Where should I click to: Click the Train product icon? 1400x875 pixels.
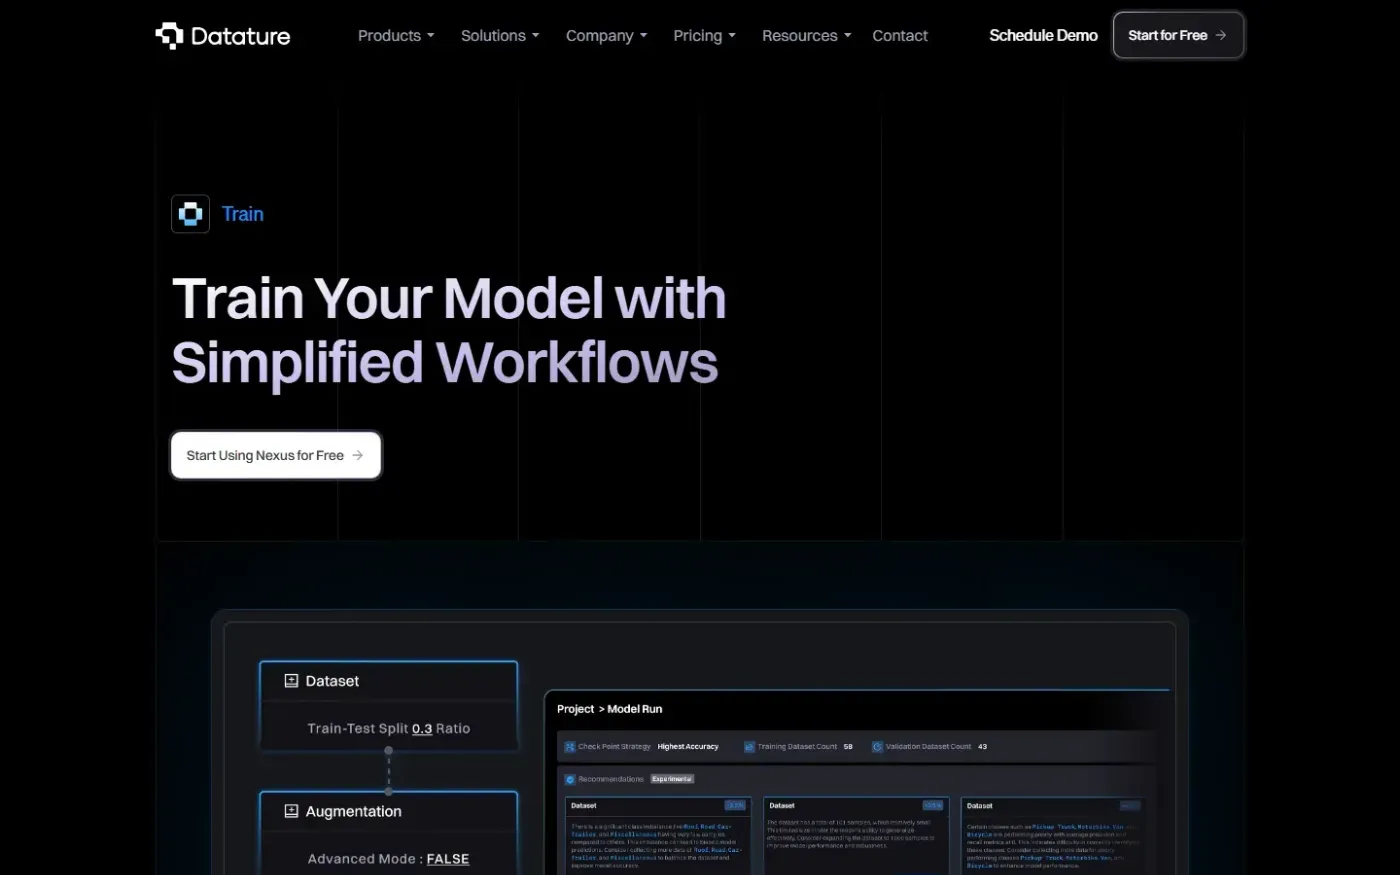190,214
